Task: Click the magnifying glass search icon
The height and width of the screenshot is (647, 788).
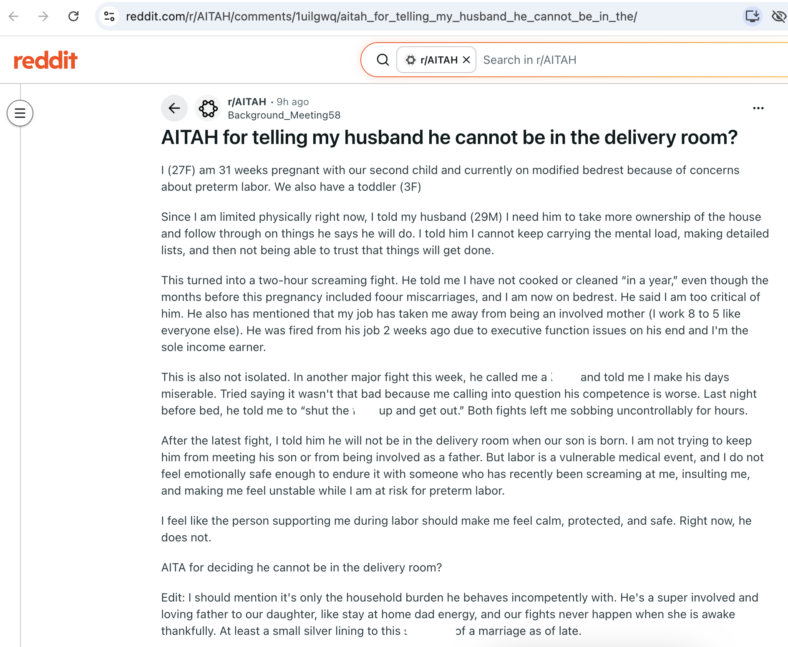Action: [383, 60]
